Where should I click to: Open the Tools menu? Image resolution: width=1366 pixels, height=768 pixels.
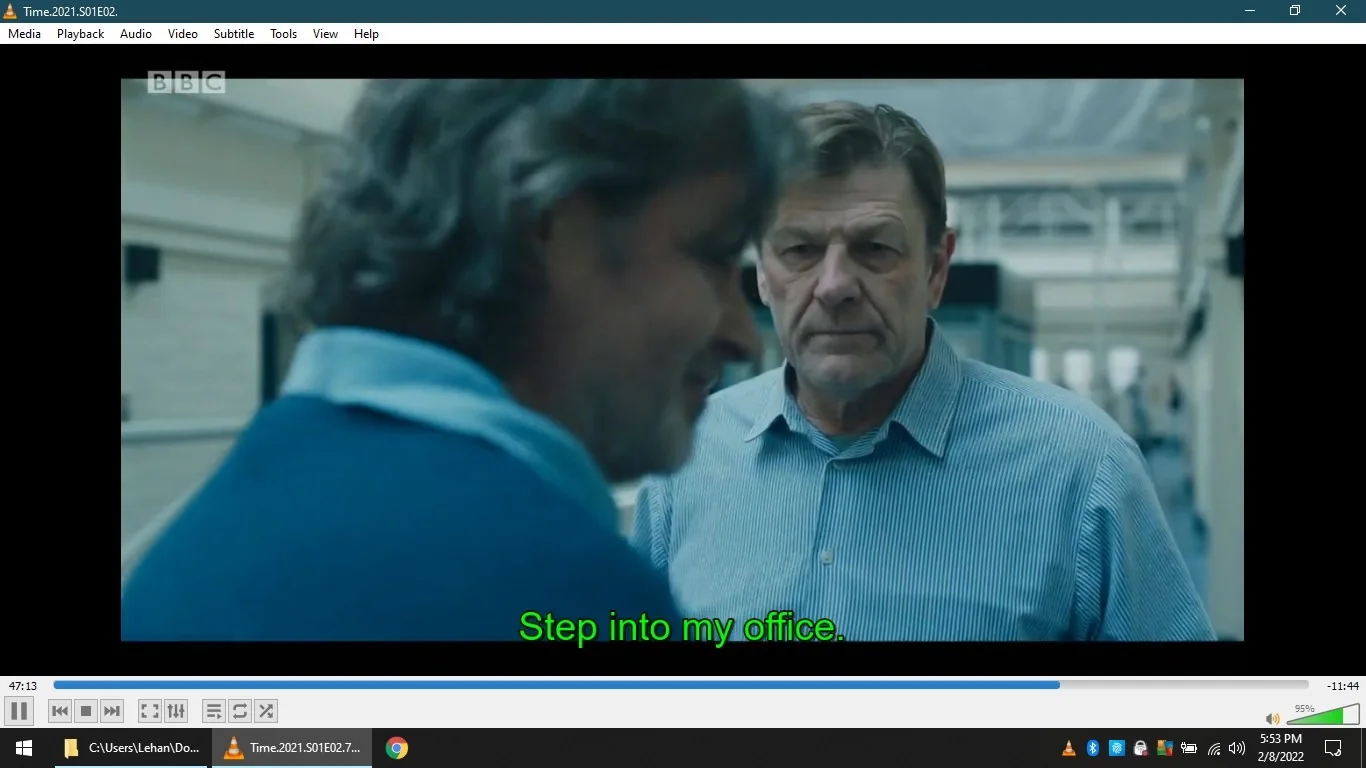(x=284, y=34)
